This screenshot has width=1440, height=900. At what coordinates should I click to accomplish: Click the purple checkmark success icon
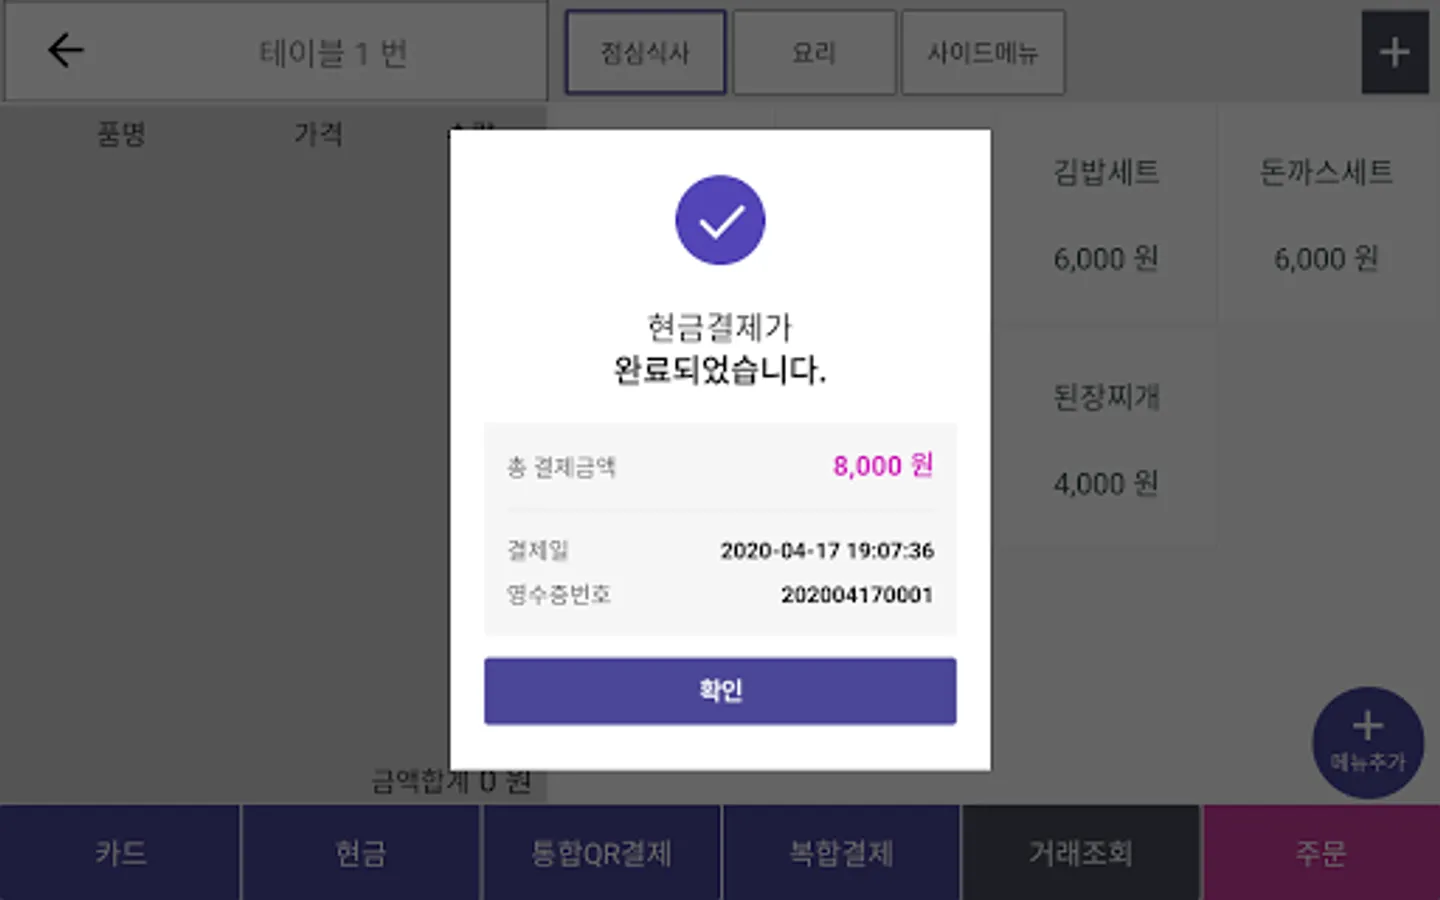click(x=720, y=221)
